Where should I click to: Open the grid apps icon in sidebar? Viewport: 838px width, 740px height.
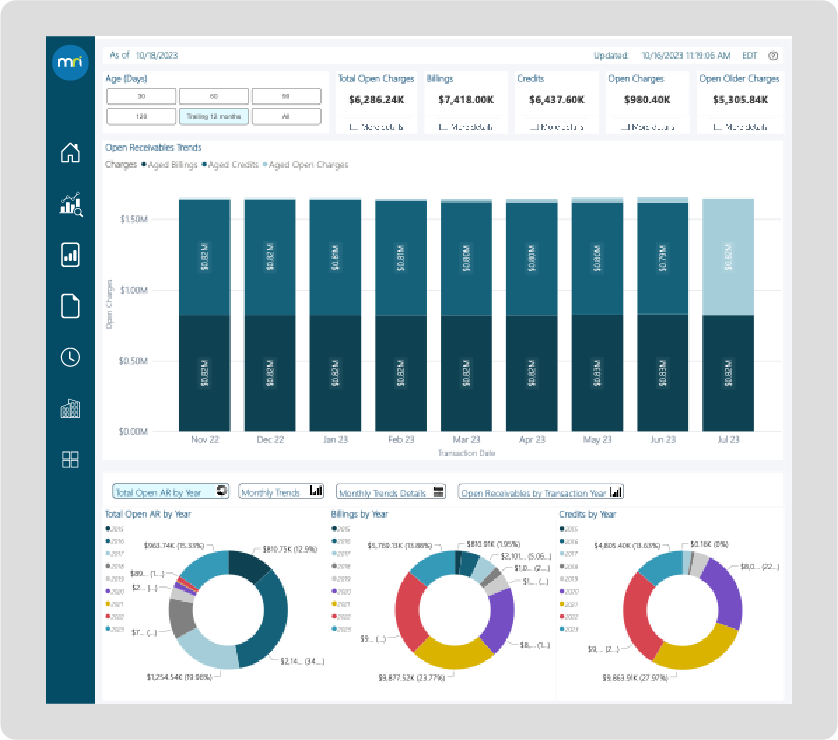pos(70,459)
